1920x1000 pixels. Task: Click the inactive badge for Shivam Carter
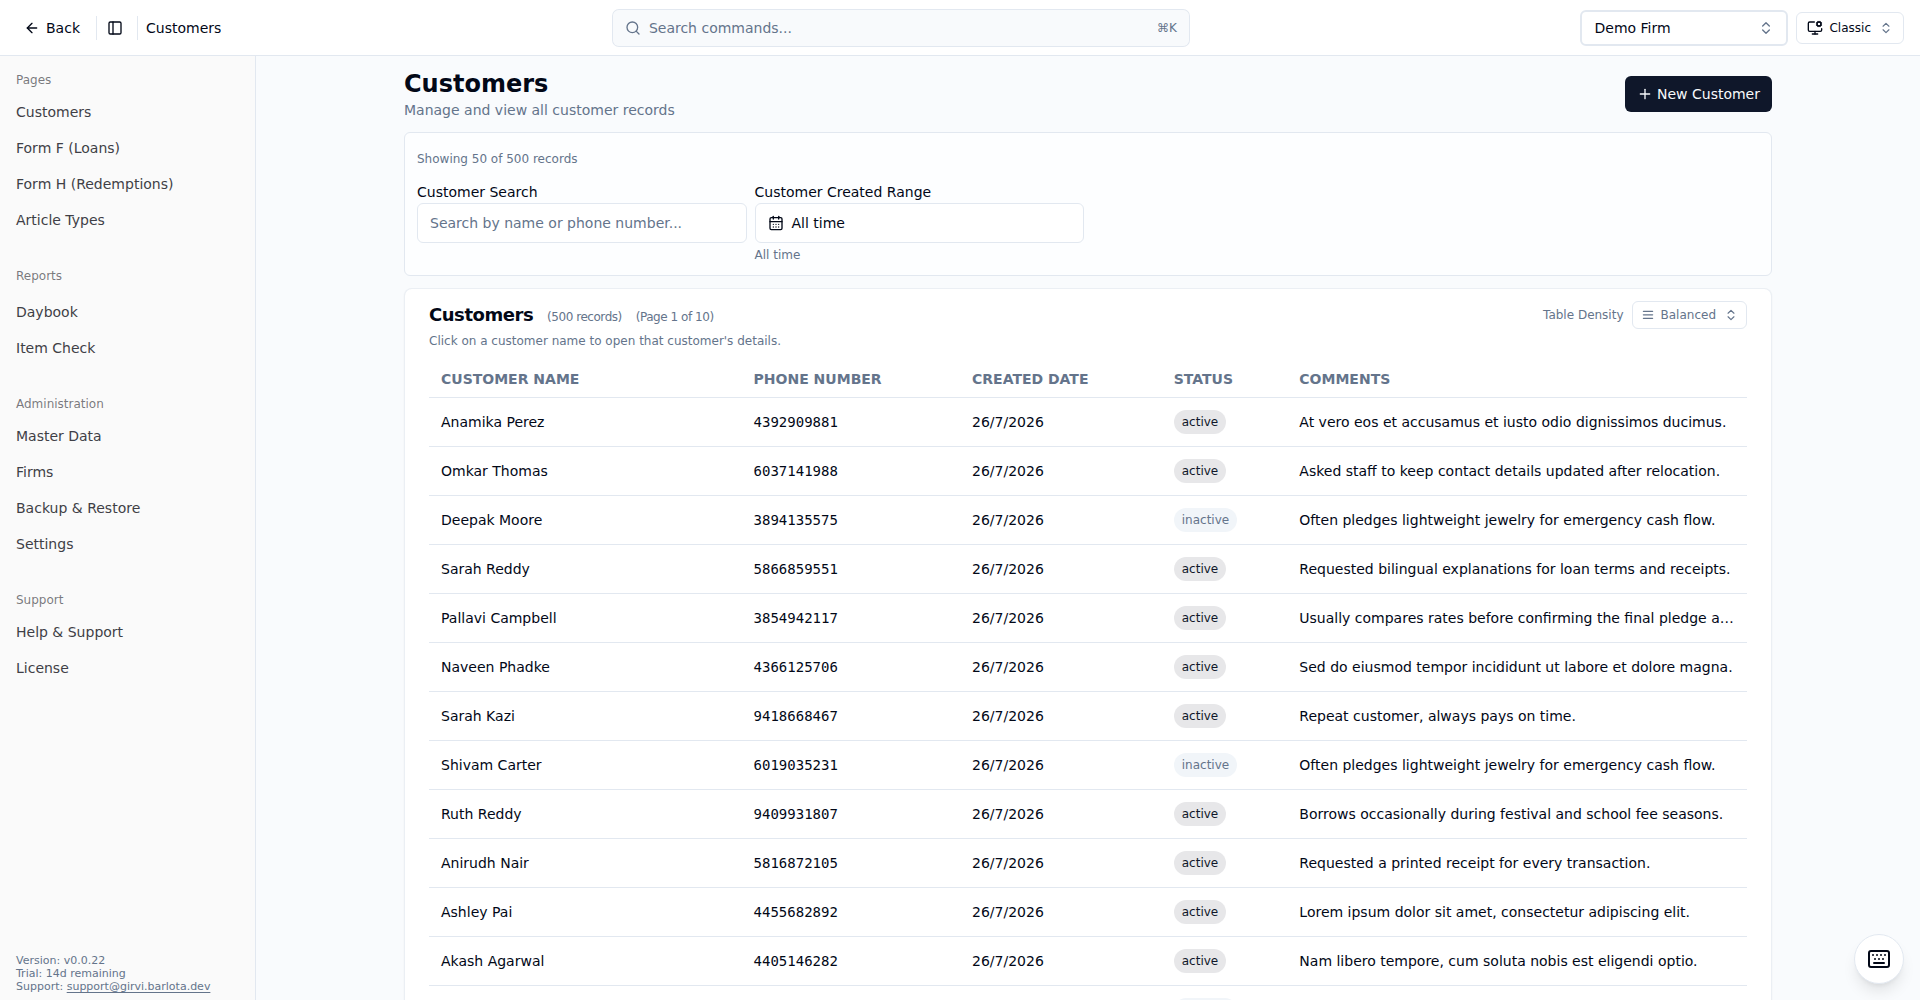(x=1205, y=765)
